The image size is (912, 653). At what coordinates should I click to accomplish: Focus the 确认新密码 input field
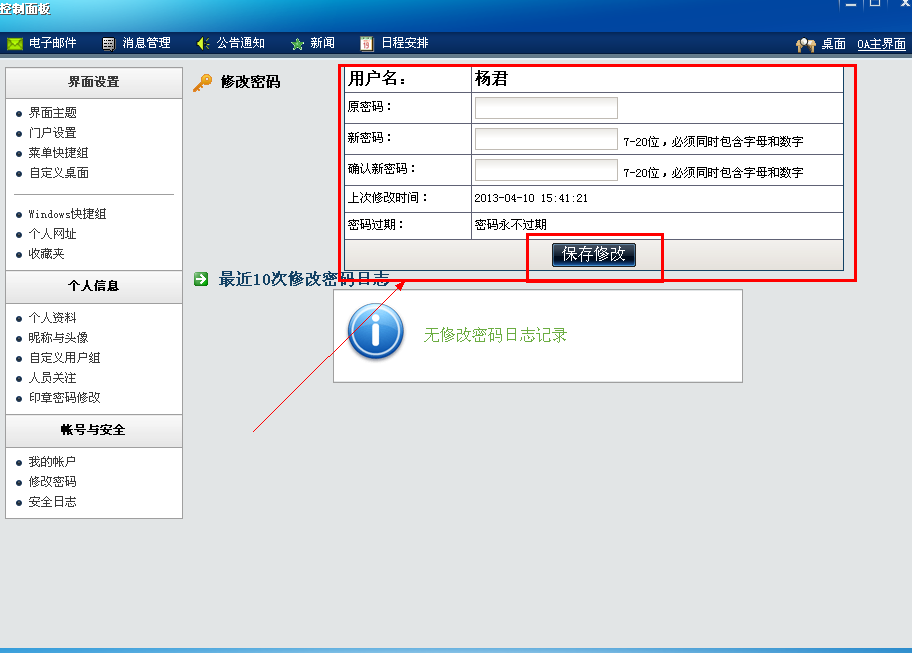546,170
